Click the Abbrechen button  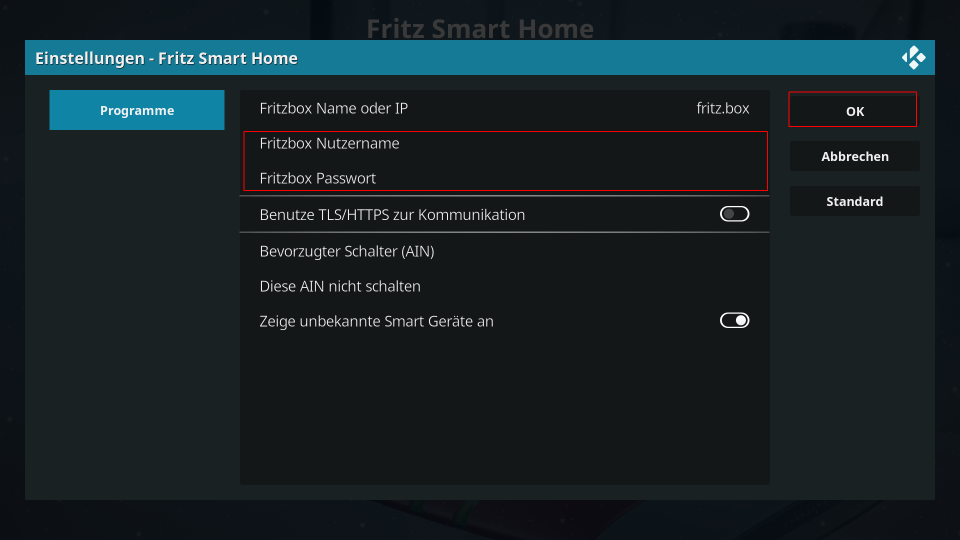854,156
